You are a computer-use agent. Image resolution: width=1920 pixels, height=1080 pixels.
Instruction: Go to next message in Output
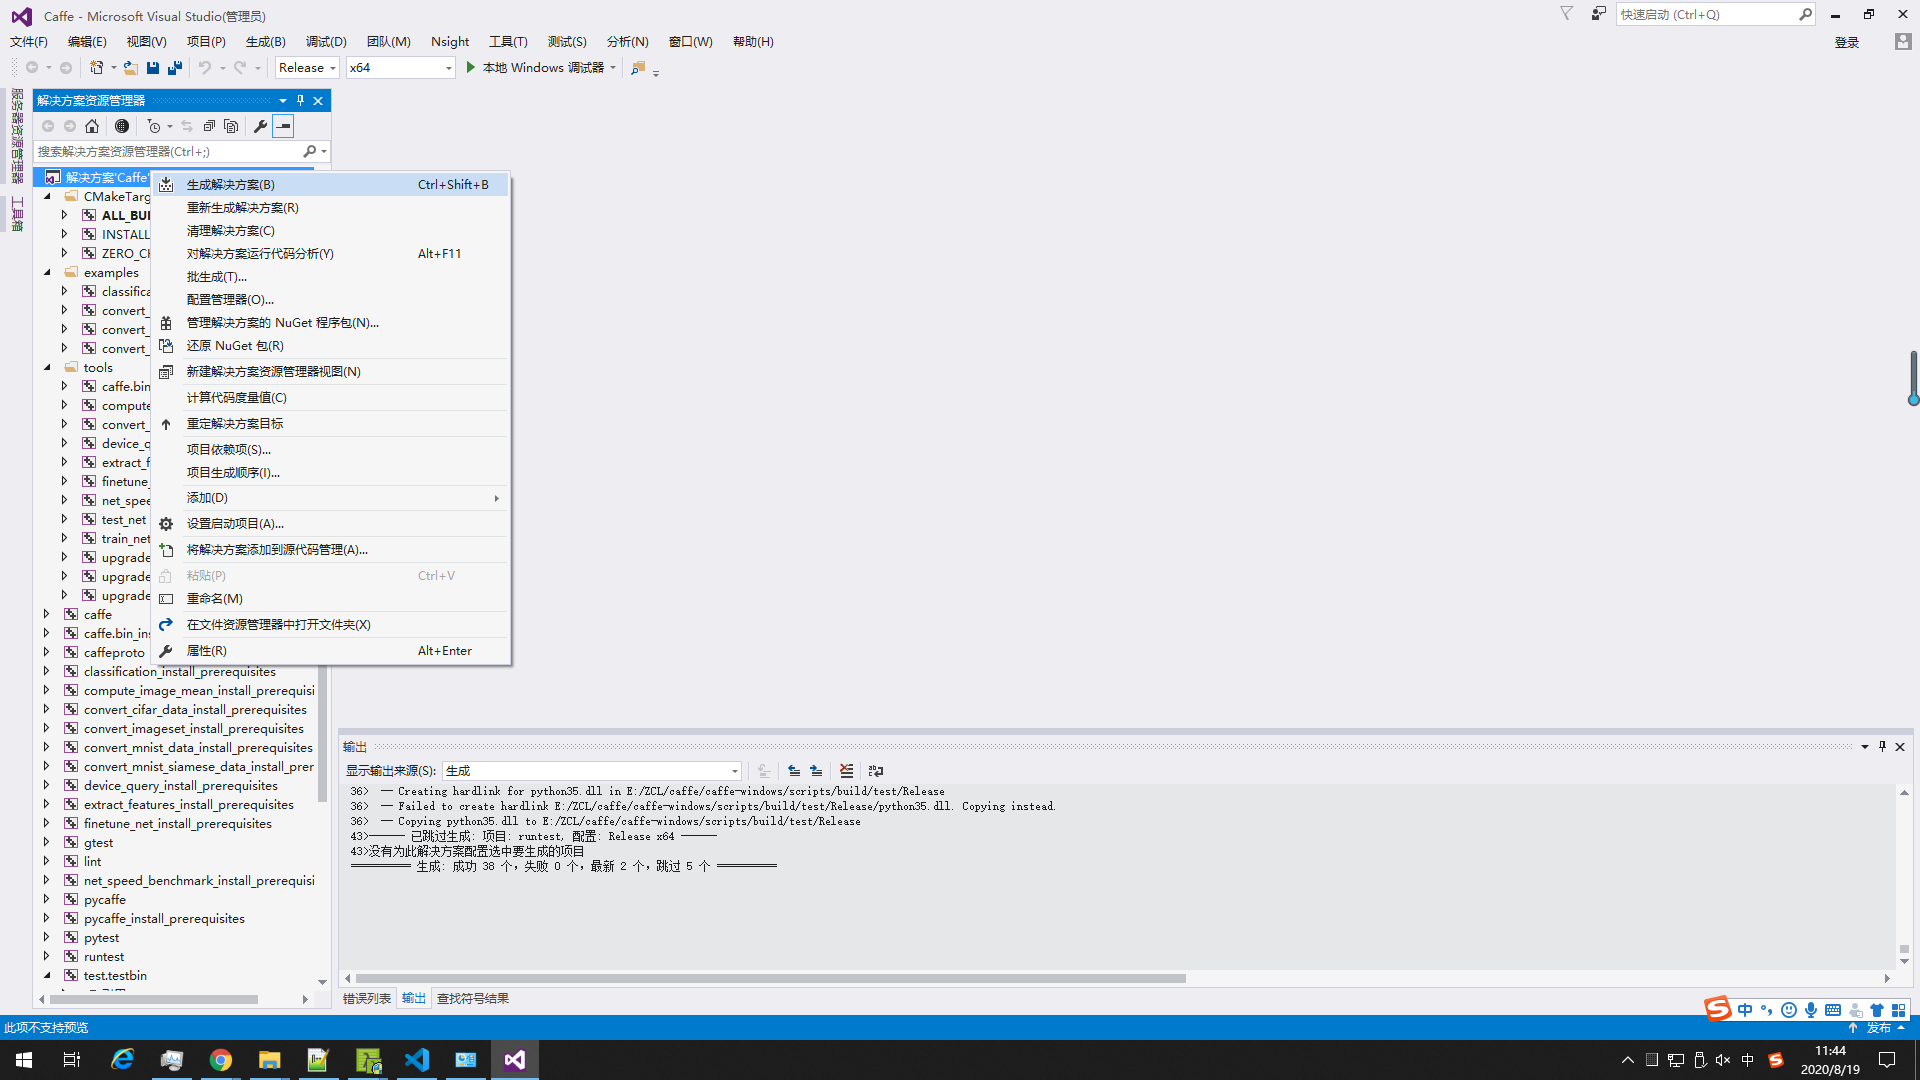816,771
